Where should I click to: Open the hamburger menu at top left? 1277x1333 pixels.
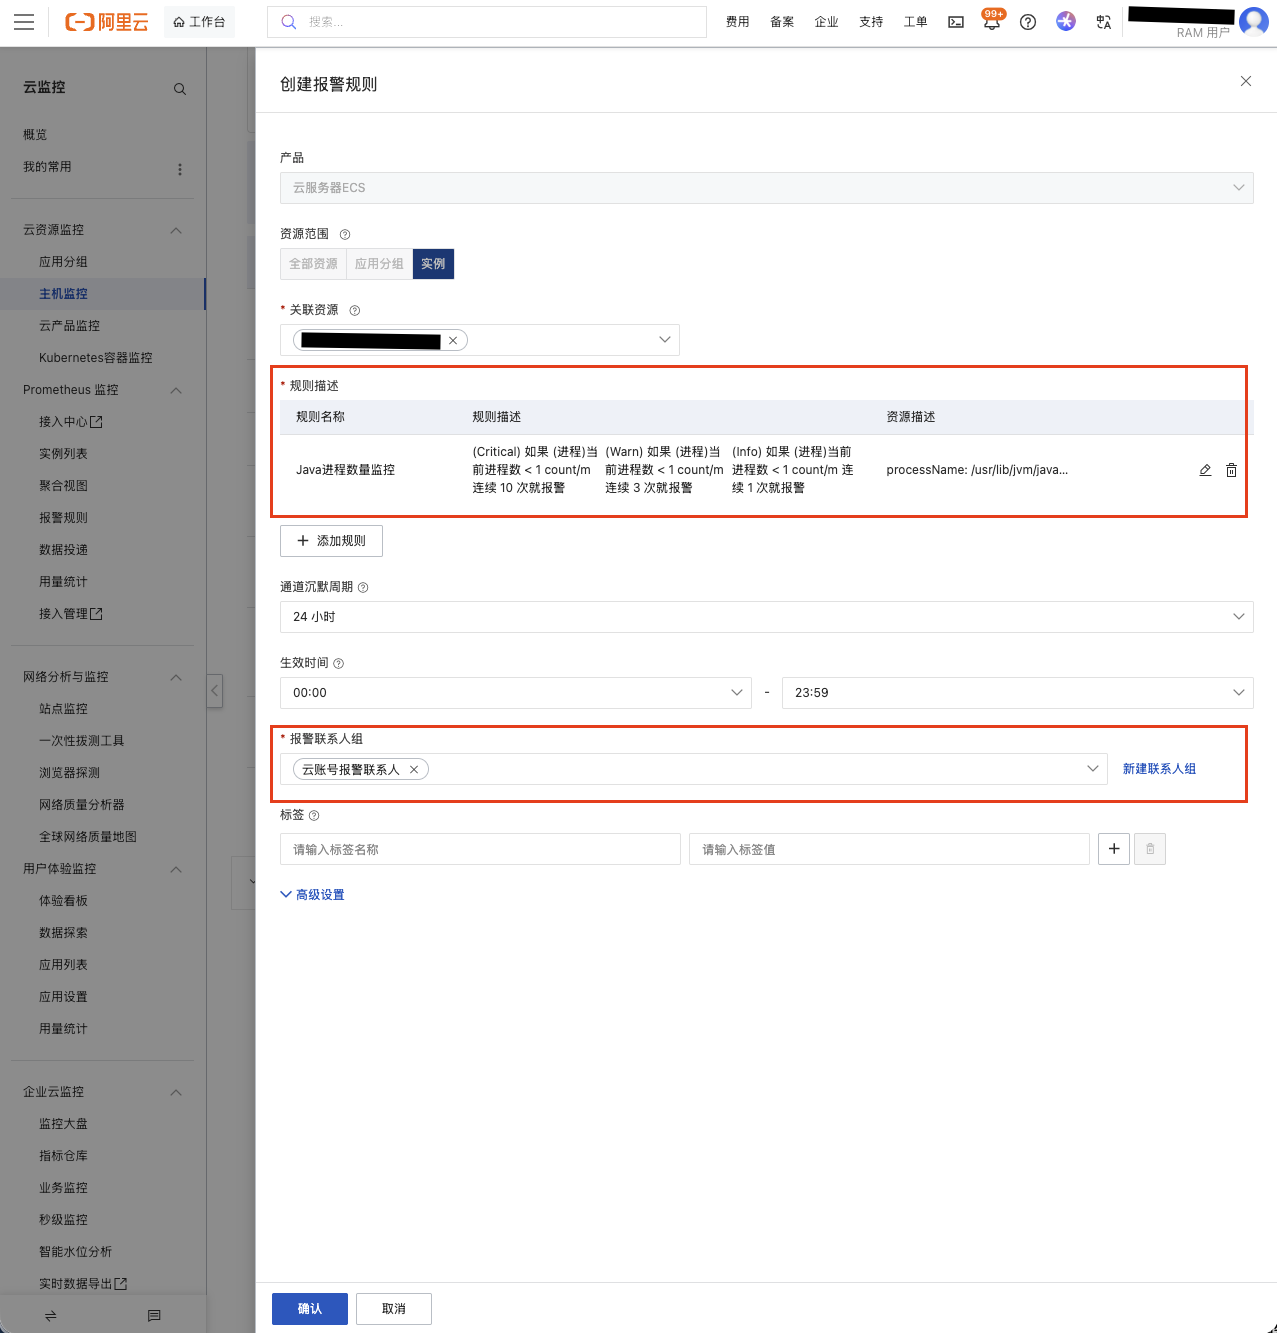[24, 22]
